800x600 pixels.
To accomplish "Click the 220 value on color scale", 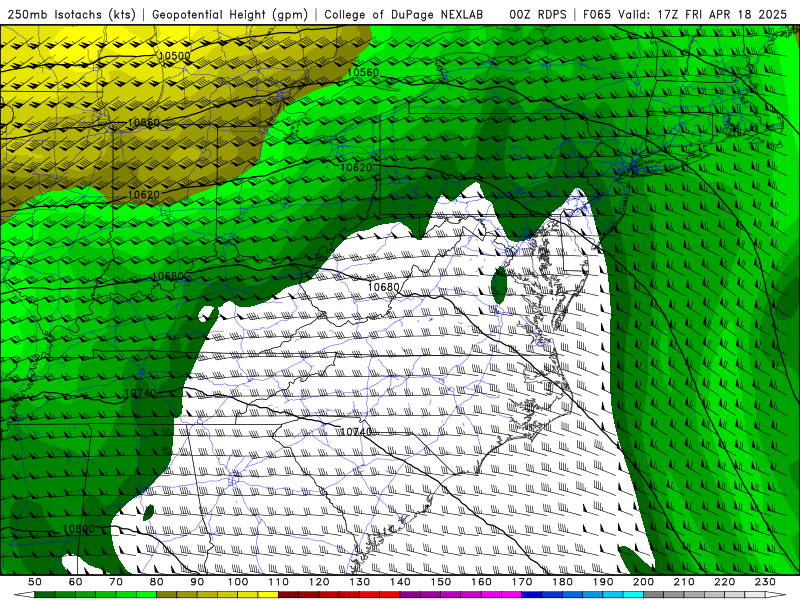I will click(x=724, y=582).
